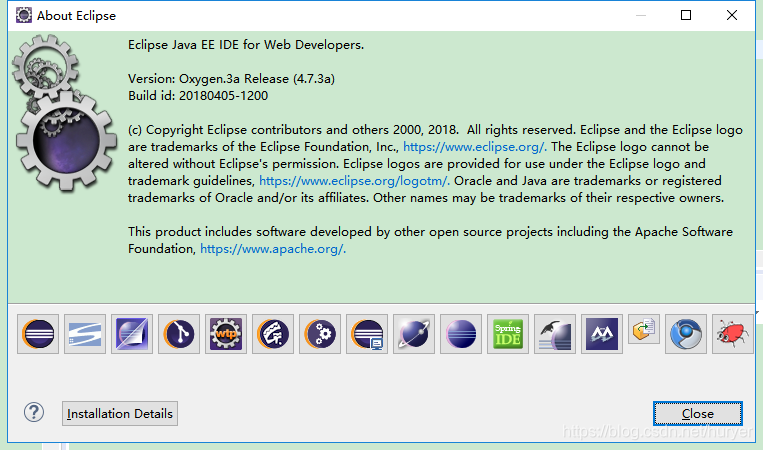763x450 pixels.
Task: Click the WTP gear feature icon
Action: click(x=226, y=334)
